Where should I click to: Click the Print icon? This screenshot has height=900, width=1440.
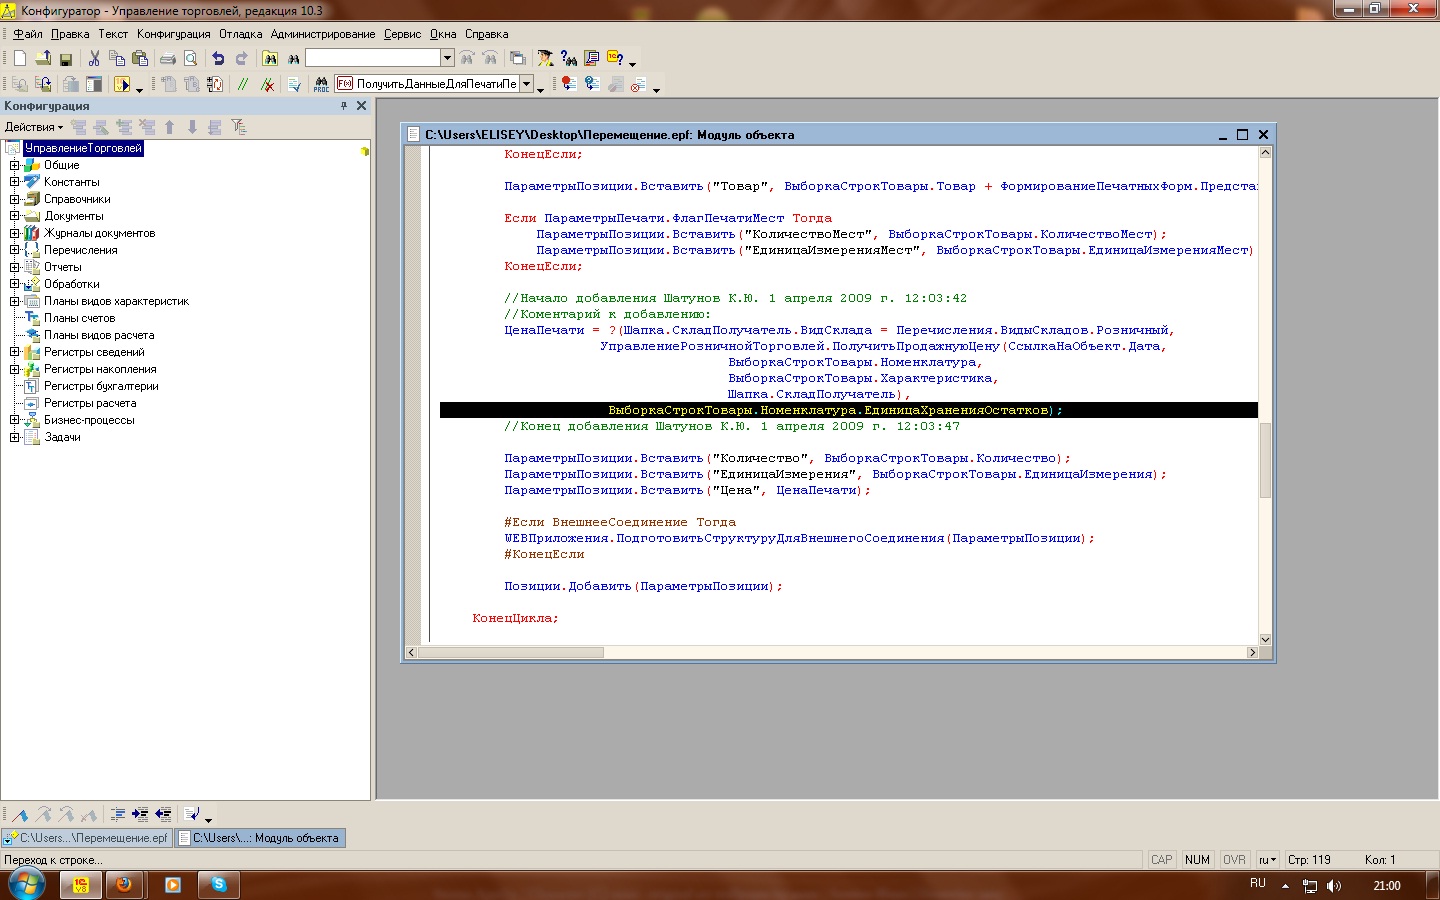tap(168, 59)
